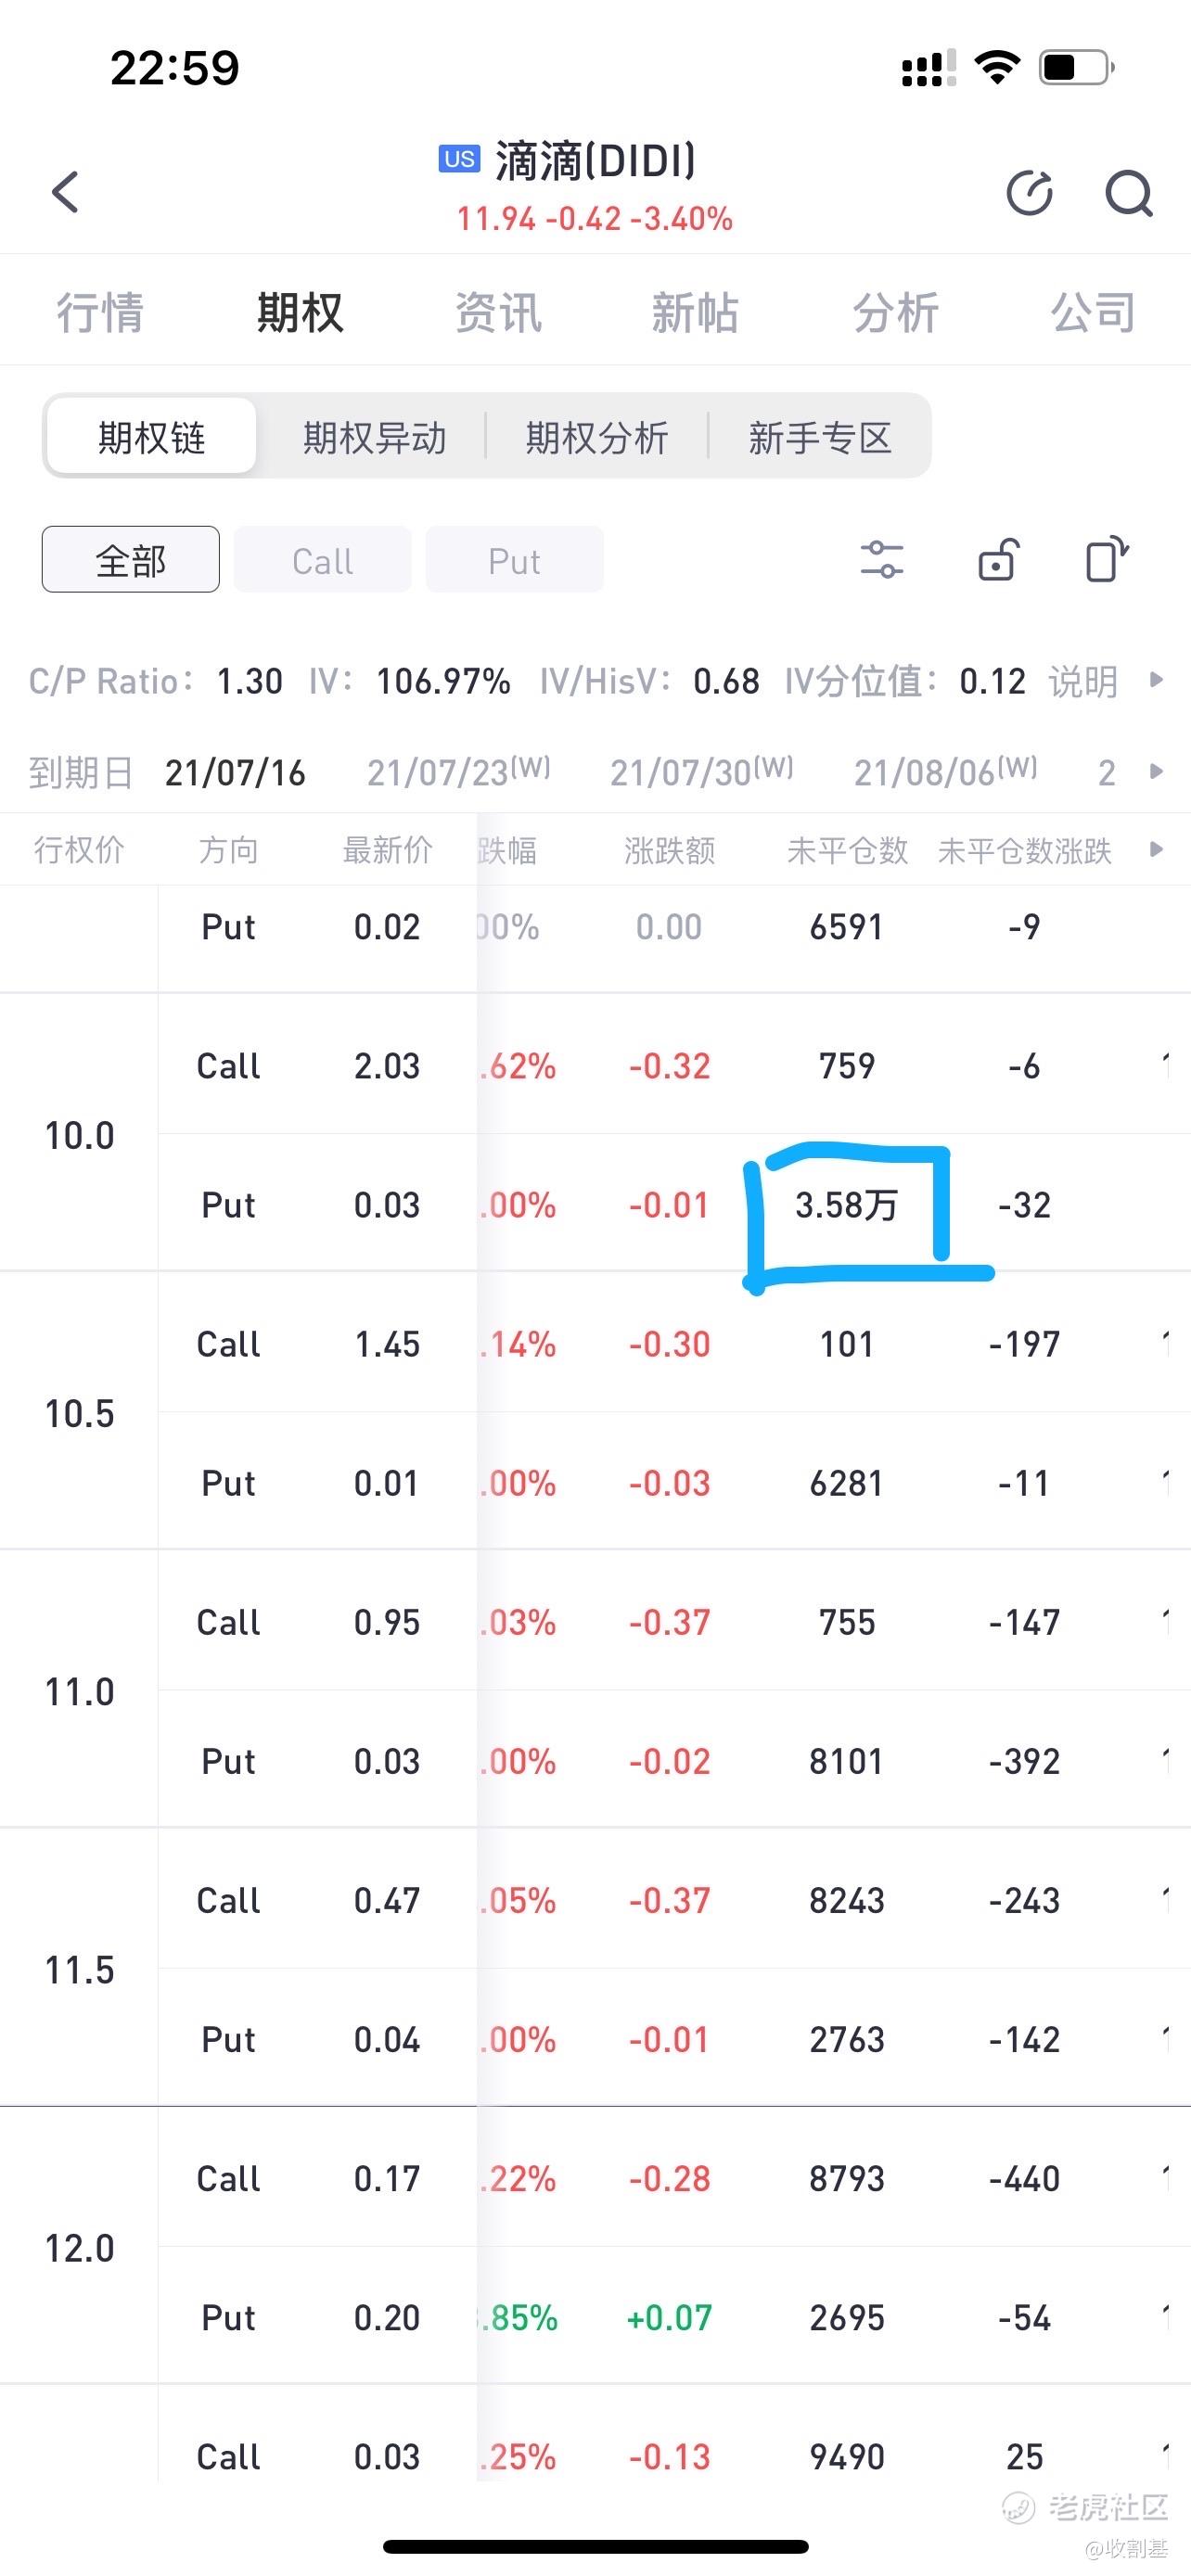Expand more table columns arrow
The height and width of the screenshot is (2576, 1191).
(x=1157, y=849)
